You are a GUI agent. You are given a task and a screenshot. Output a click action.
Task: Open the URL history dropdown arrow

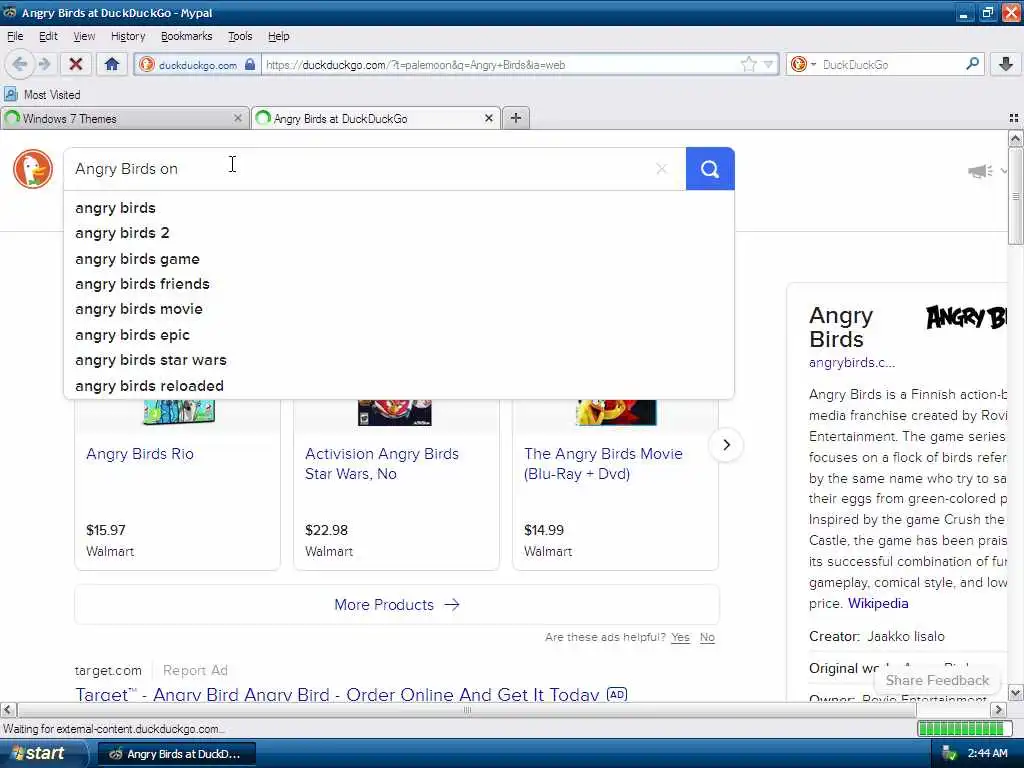pyautogui.click(x=769, y=64)
